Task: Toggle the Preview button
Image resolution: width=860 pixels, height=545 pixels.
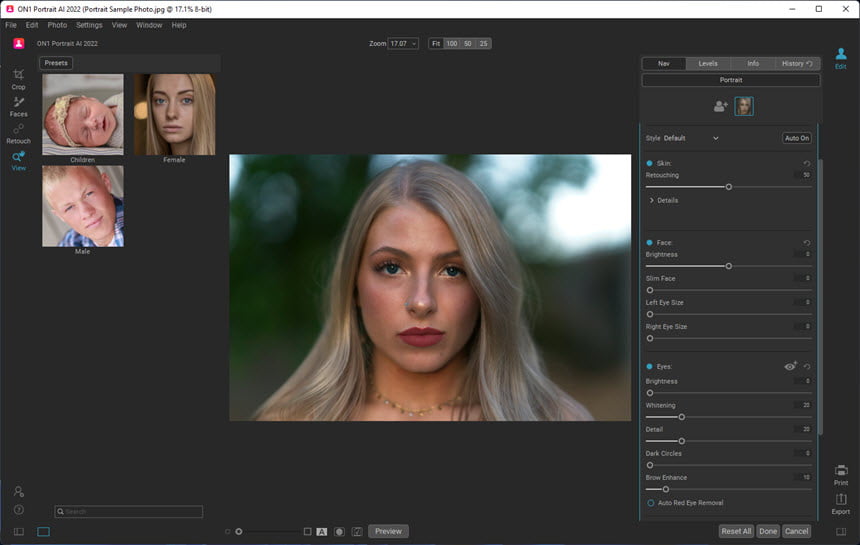Action: [x=388, y=531]
